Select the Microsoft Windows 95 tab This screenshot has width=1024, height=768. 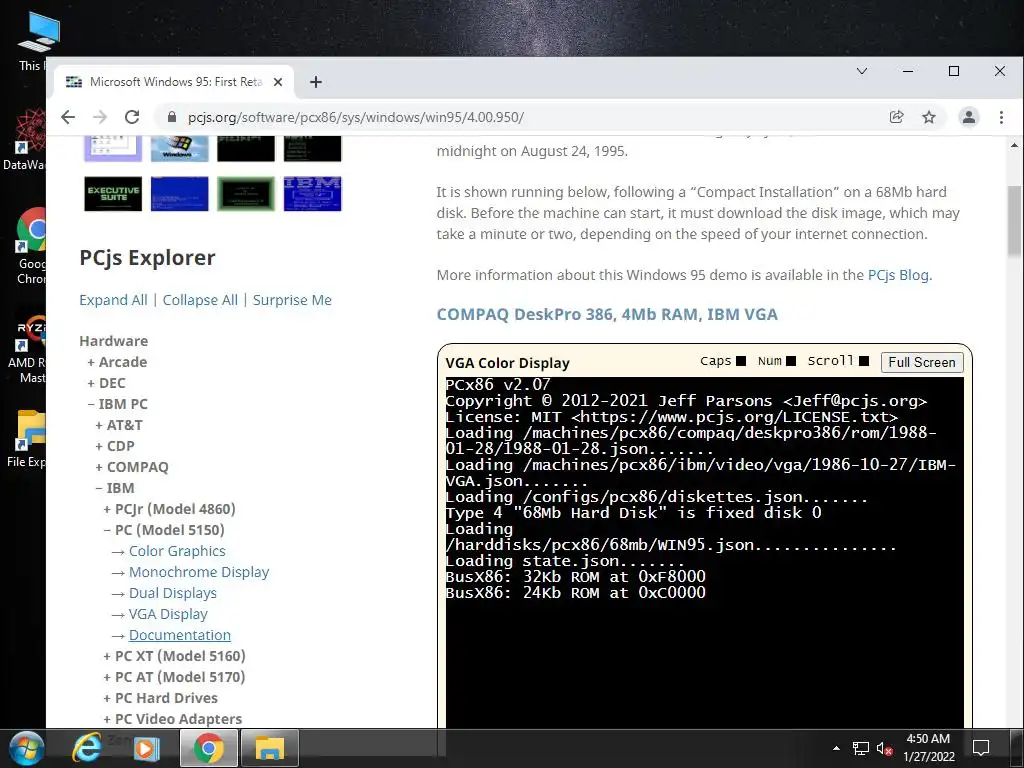pos(173,82)
